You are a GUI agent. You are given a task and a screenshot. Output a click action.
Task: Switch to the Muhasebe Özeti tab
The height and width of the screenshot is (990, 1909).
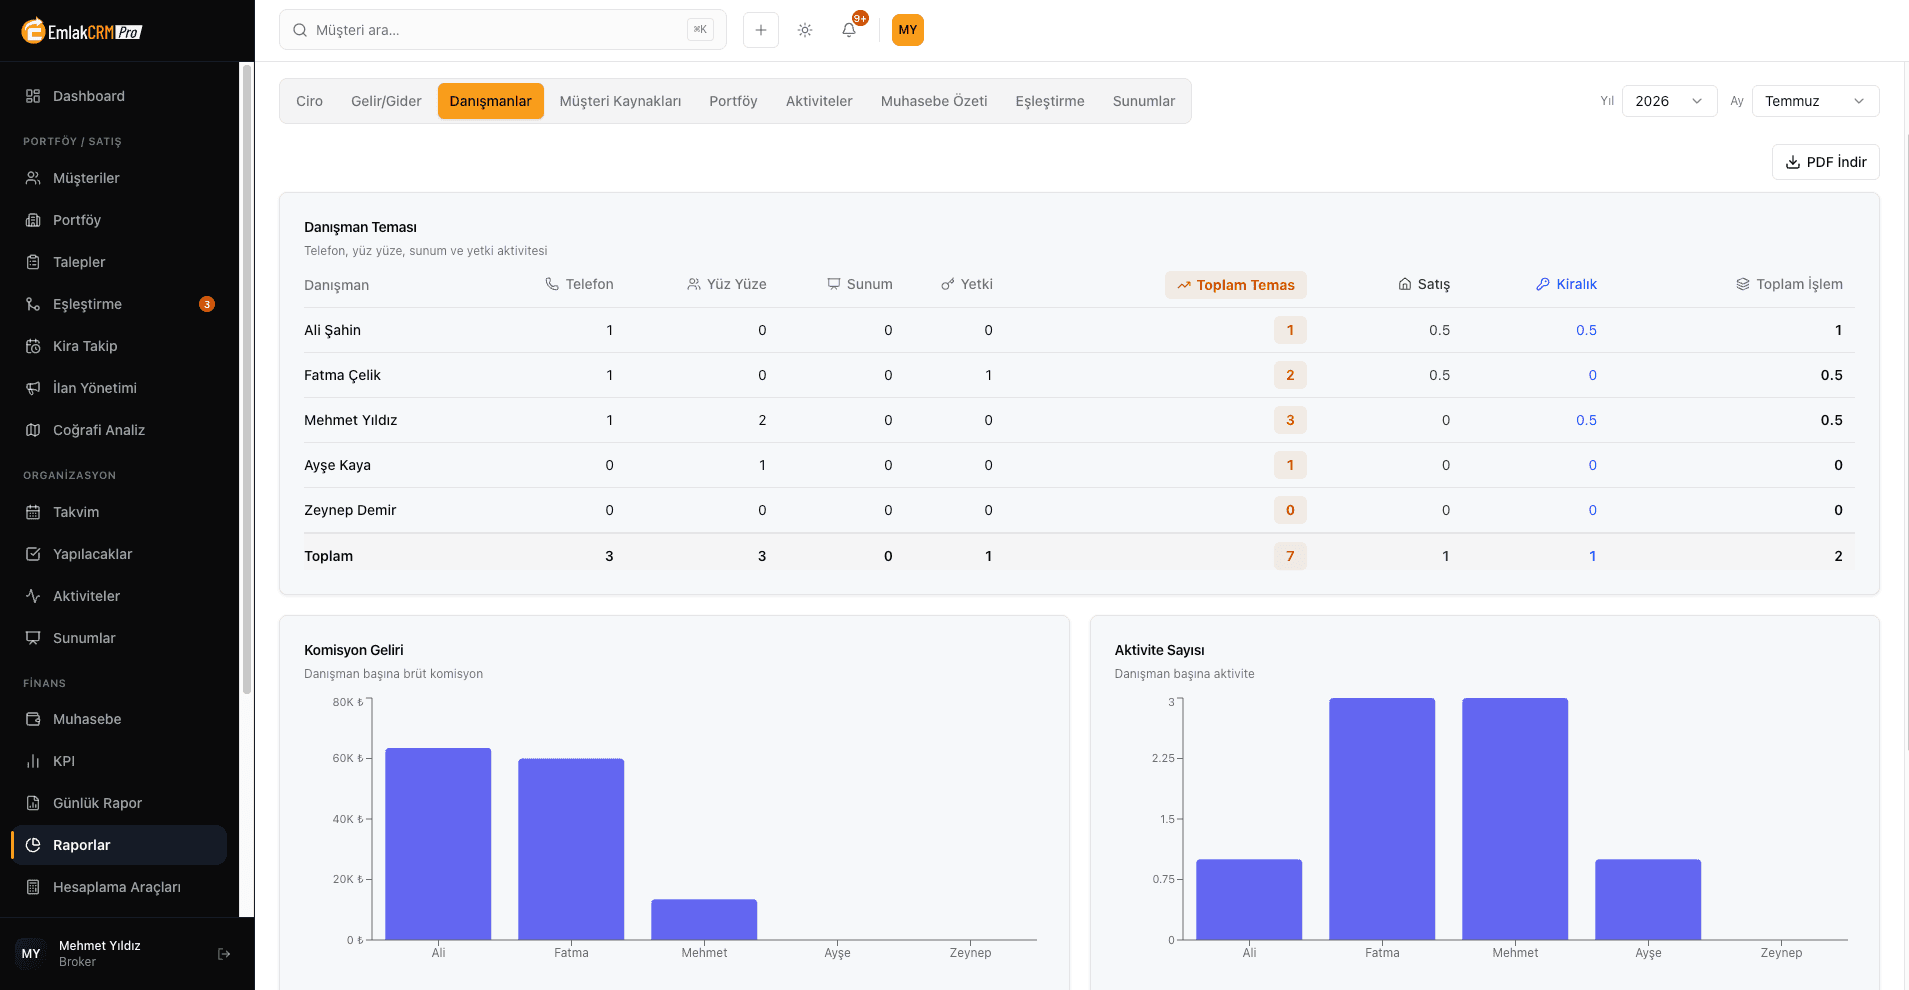coord(934,101)
